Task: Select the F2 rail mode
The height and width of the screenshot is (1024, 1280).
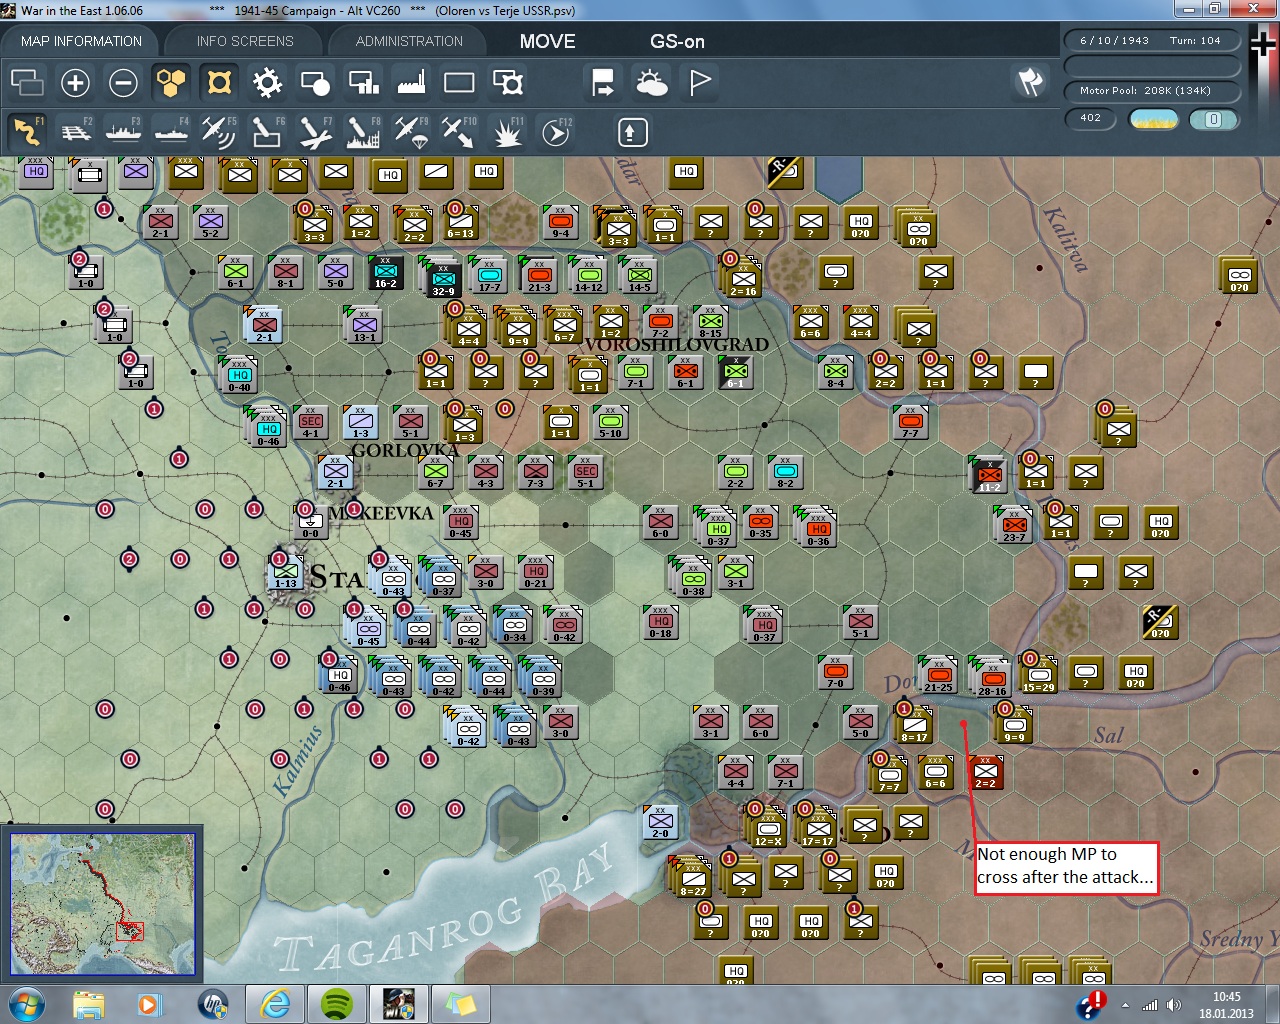Action: 76,132
